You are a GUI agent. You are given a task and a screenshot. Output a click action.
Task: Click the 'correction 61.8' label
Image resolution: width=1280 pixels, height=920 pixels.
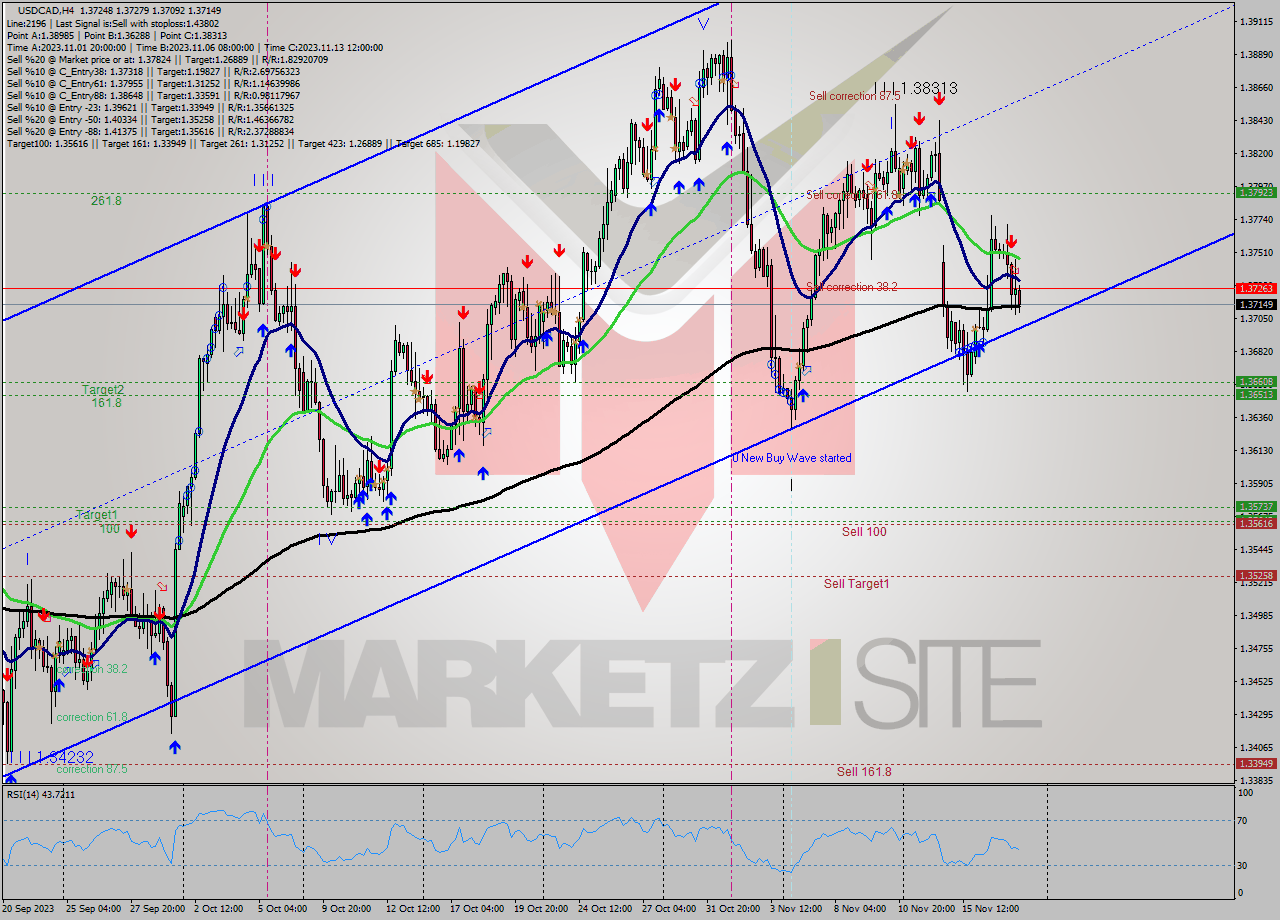(92, 717)
